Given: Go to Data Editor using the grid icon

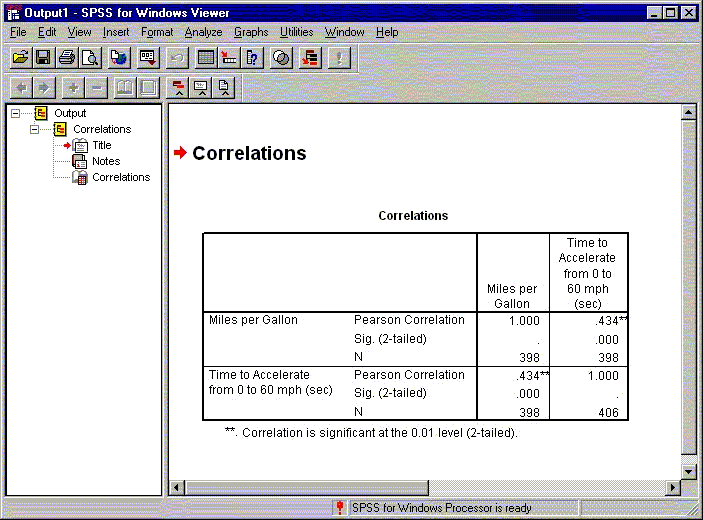Looking at the screenshot, I should pyautogui.click(x=206, y=58).
